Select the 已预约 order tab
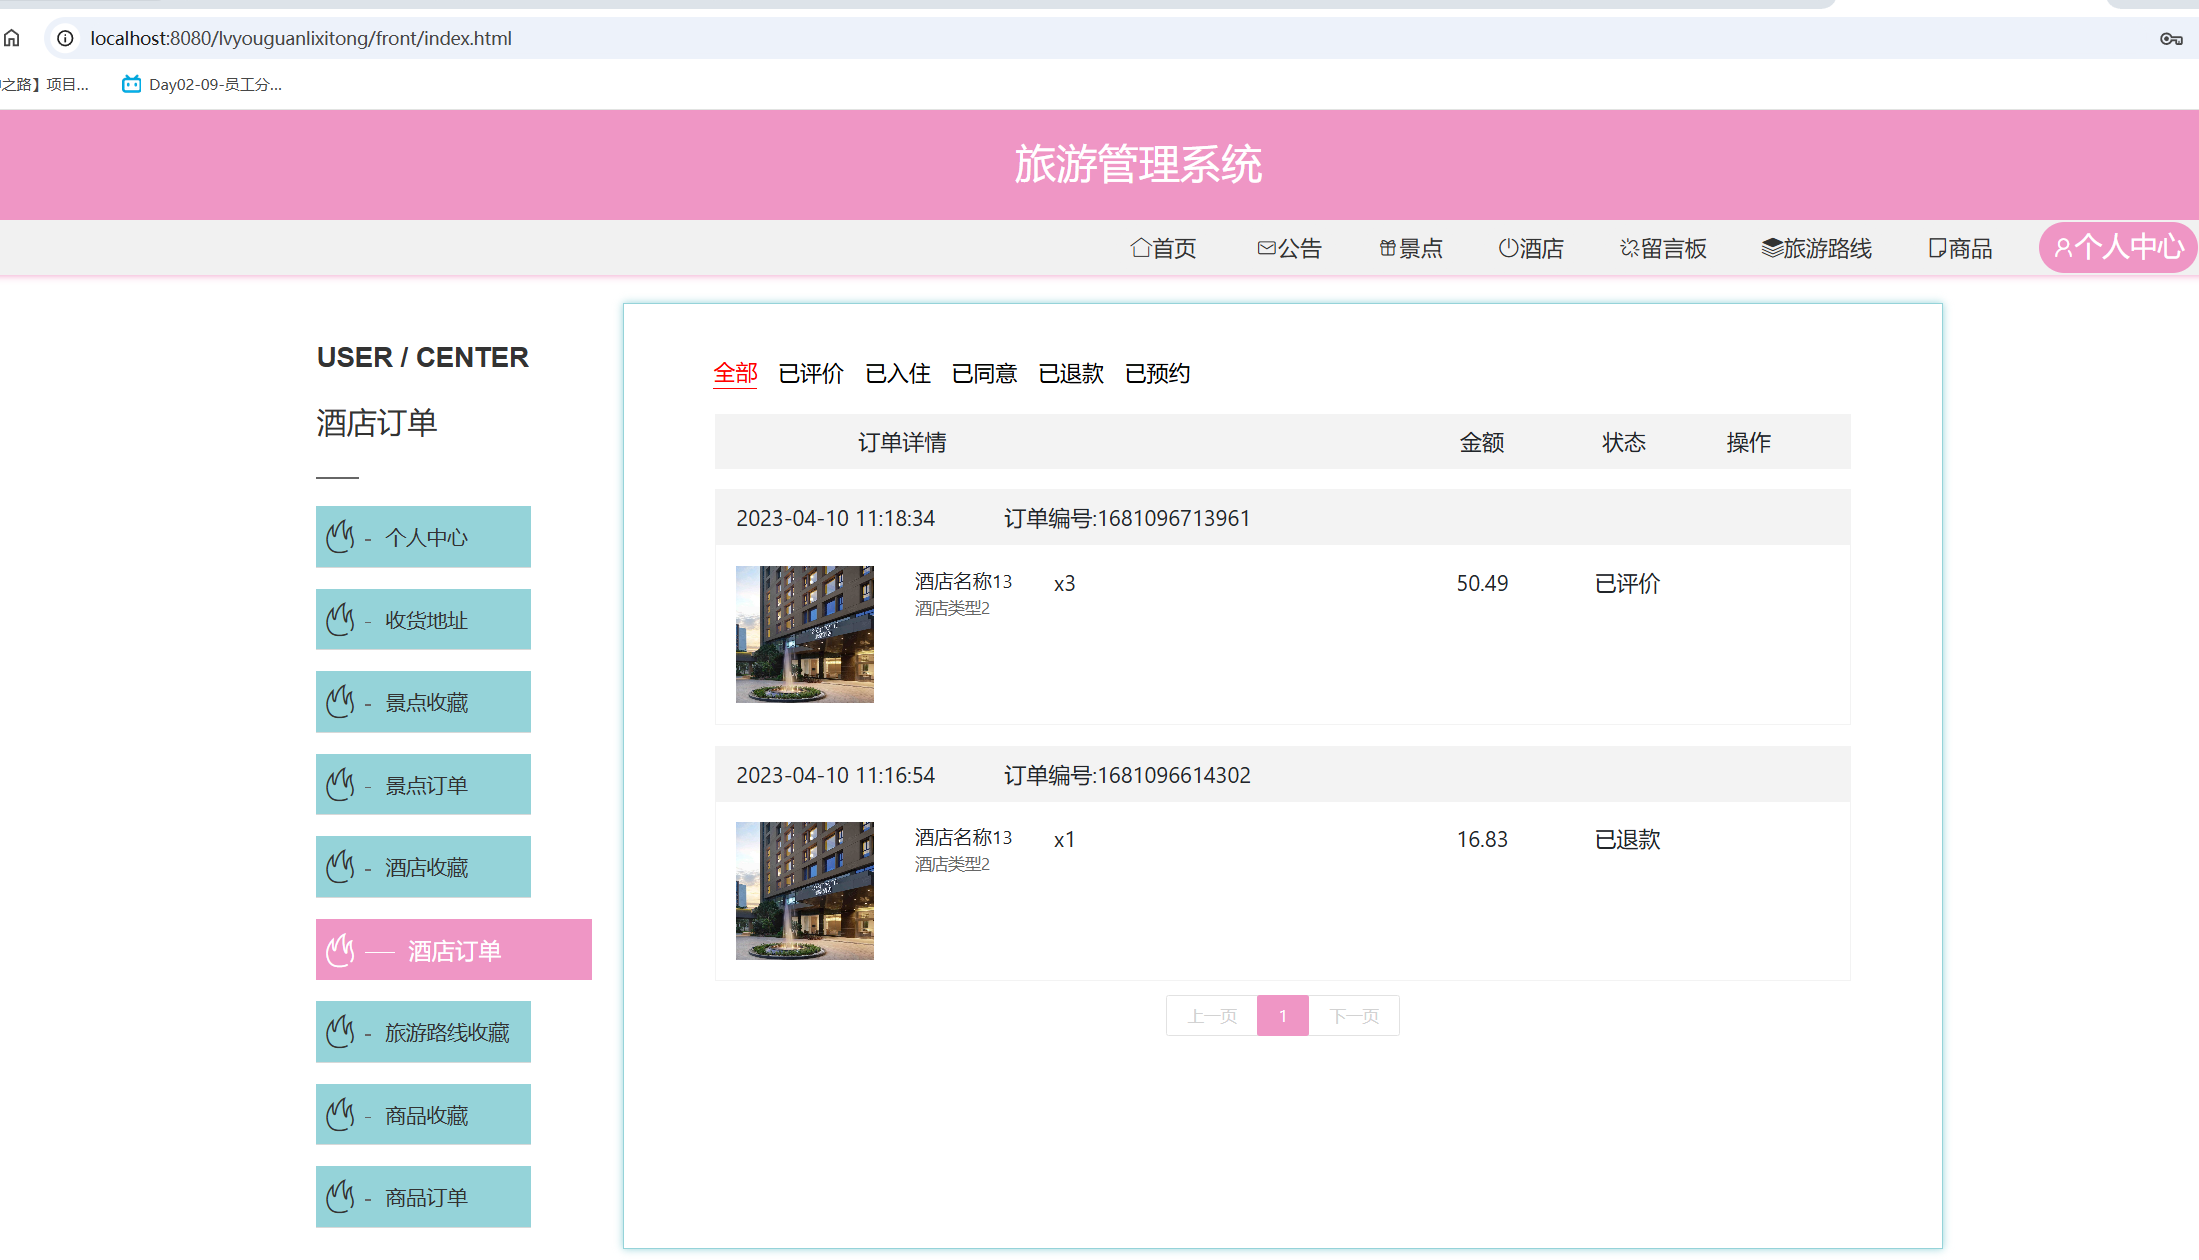Image resolution: width=2199 pixels, height=1260 pixels. pos(1157,373)
